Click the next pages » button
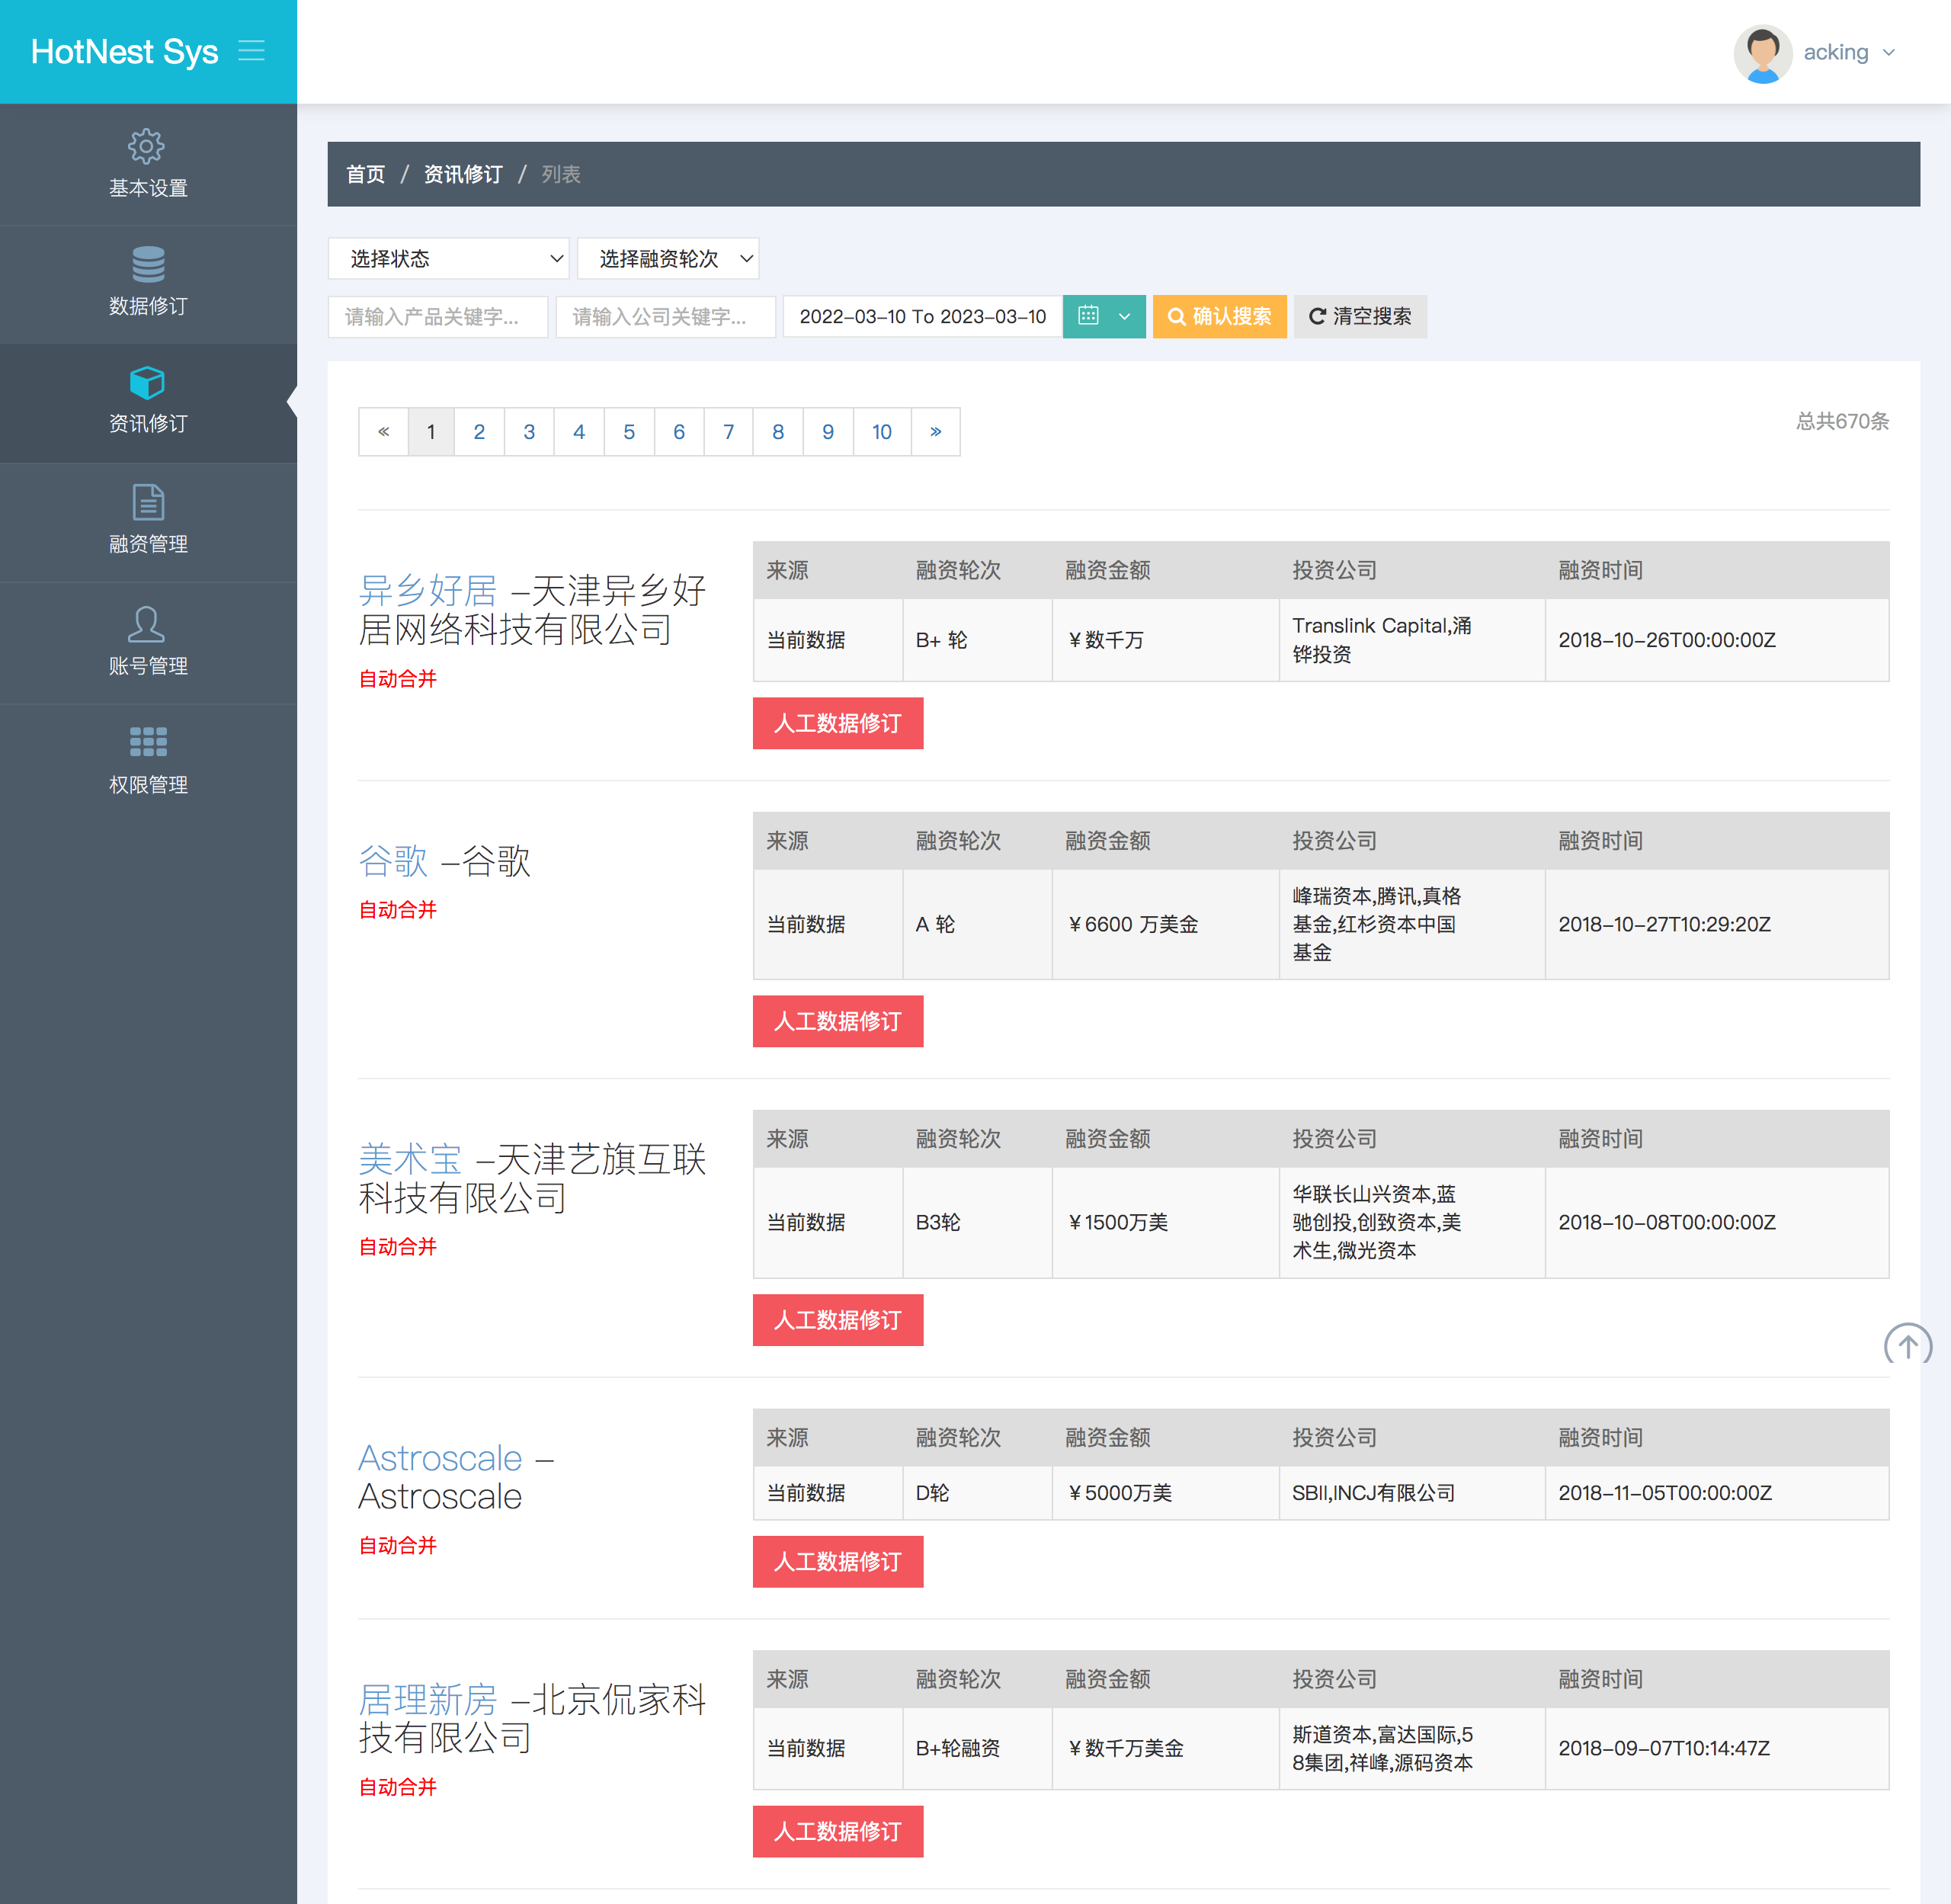This screenshot has height=1904, width=1951. pos(935,432)
